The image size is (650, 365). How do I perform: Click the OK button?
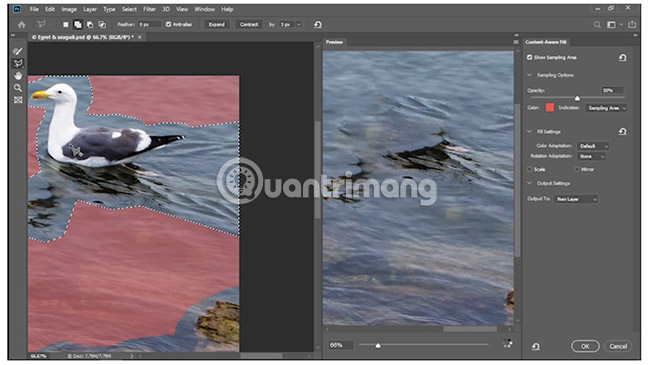tap(585, 346)
